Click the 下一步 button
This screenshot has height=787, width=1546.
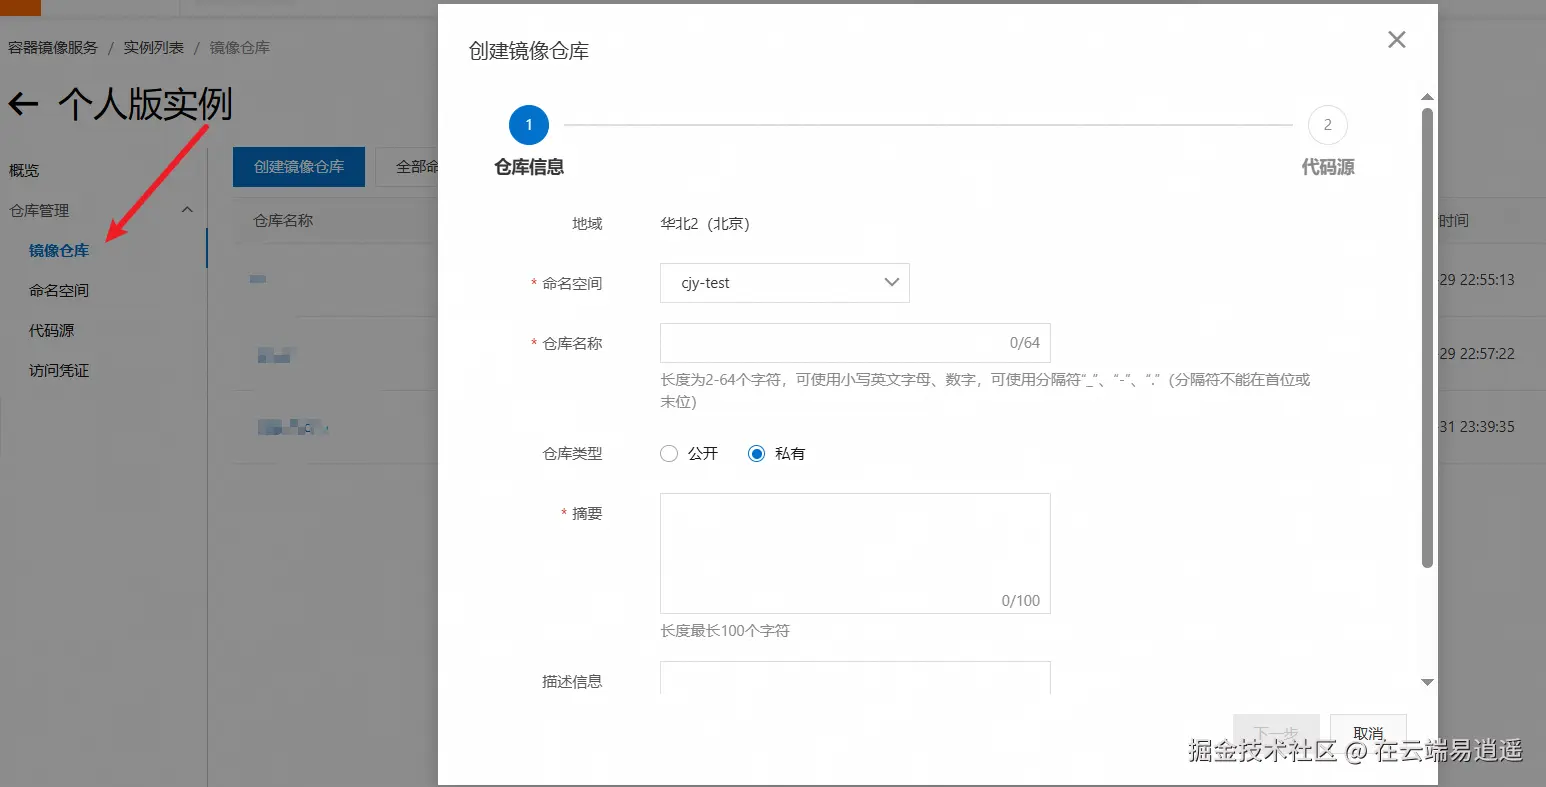tap(1276, 733)
